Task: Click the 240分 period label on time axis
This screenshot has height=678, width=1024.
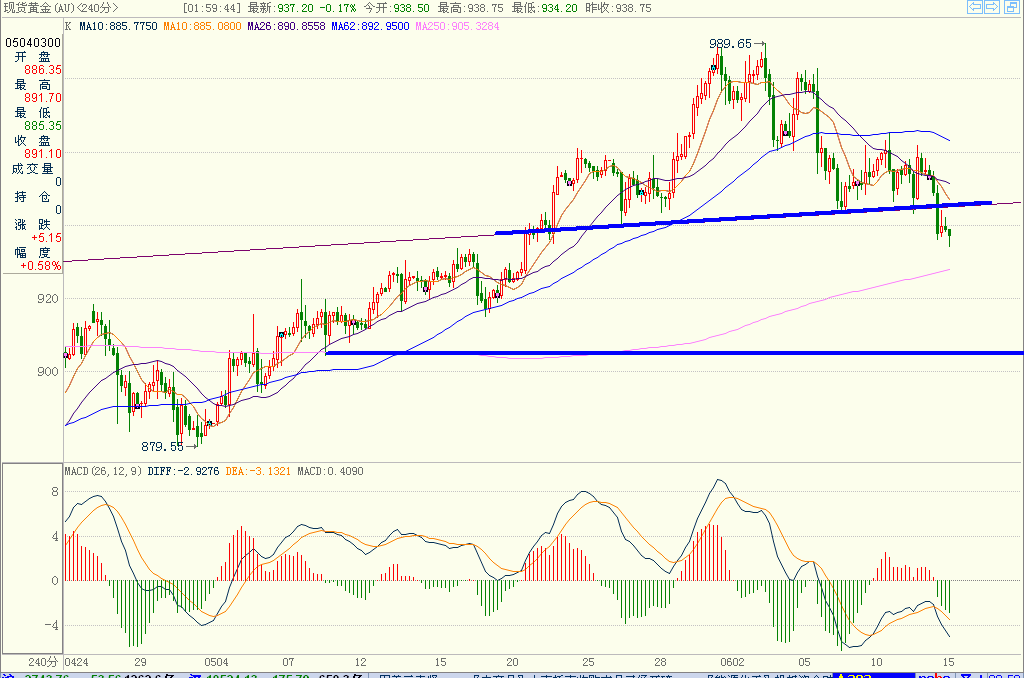Action: tap(43, 662)
